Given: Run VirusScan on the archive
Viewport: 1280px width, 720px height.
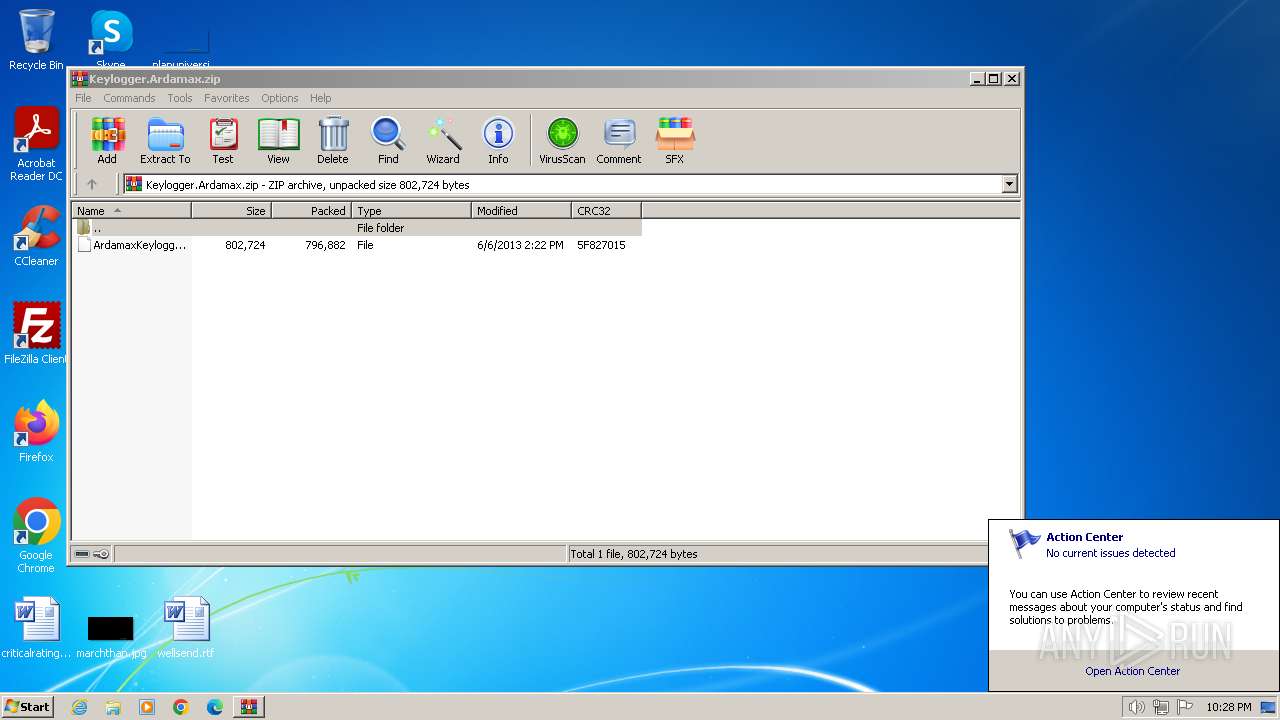Looking at the screenshot, I should click(x=562, y=140).
